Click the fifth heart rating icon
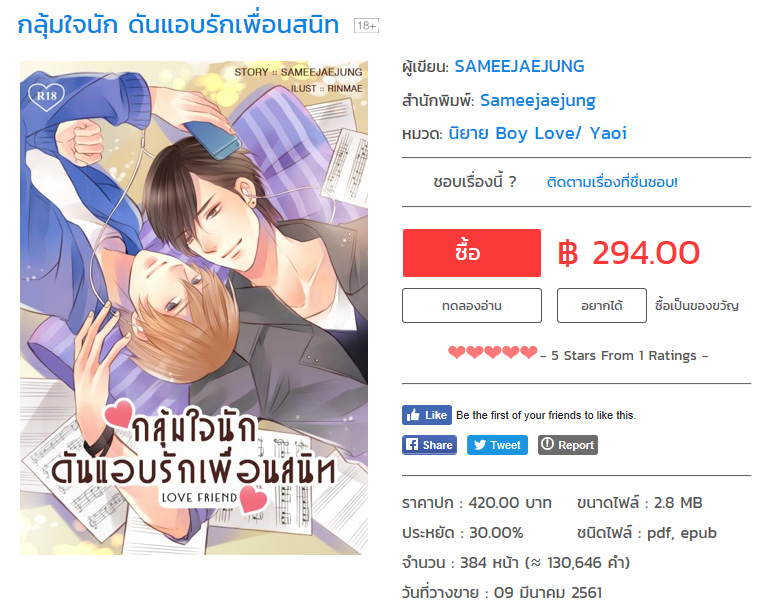768x604 pixels. 528,352
